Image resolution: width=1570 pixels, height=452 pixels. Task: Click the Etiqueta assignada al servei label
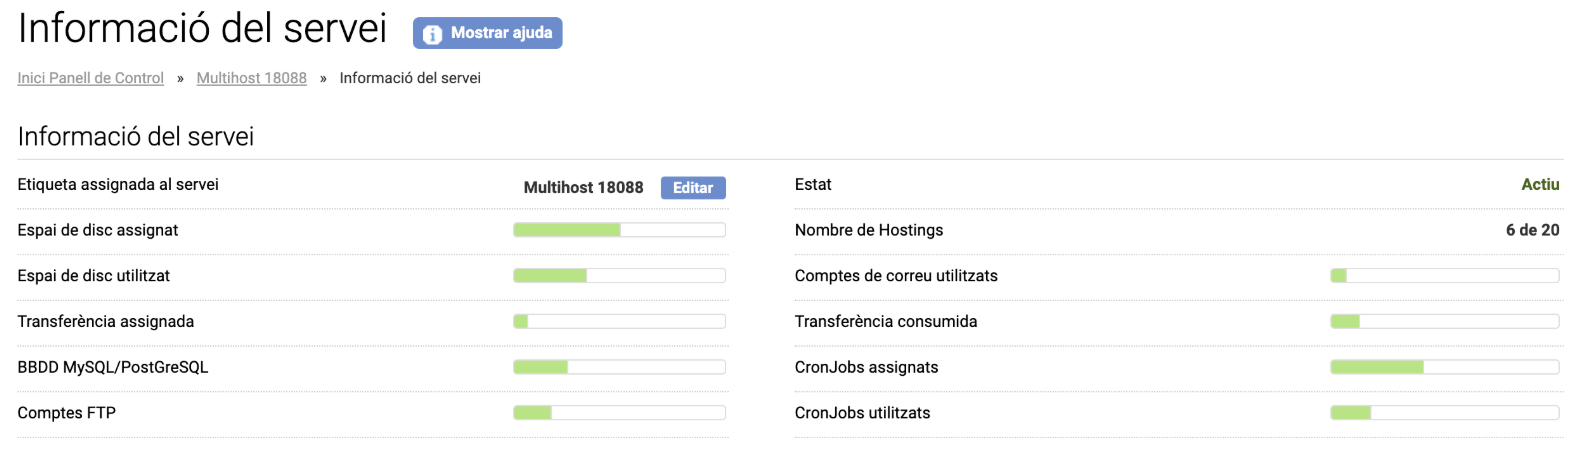coord(118,185)
